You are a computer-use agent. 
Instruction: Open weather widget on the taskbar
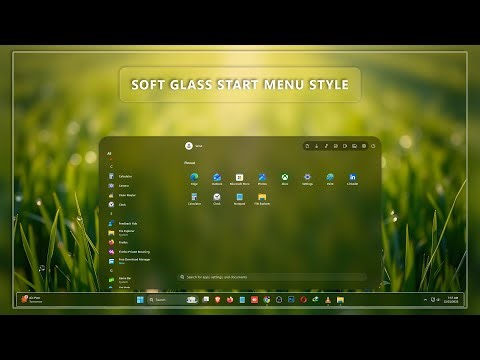pyautogui.click(x=32, y=300)
